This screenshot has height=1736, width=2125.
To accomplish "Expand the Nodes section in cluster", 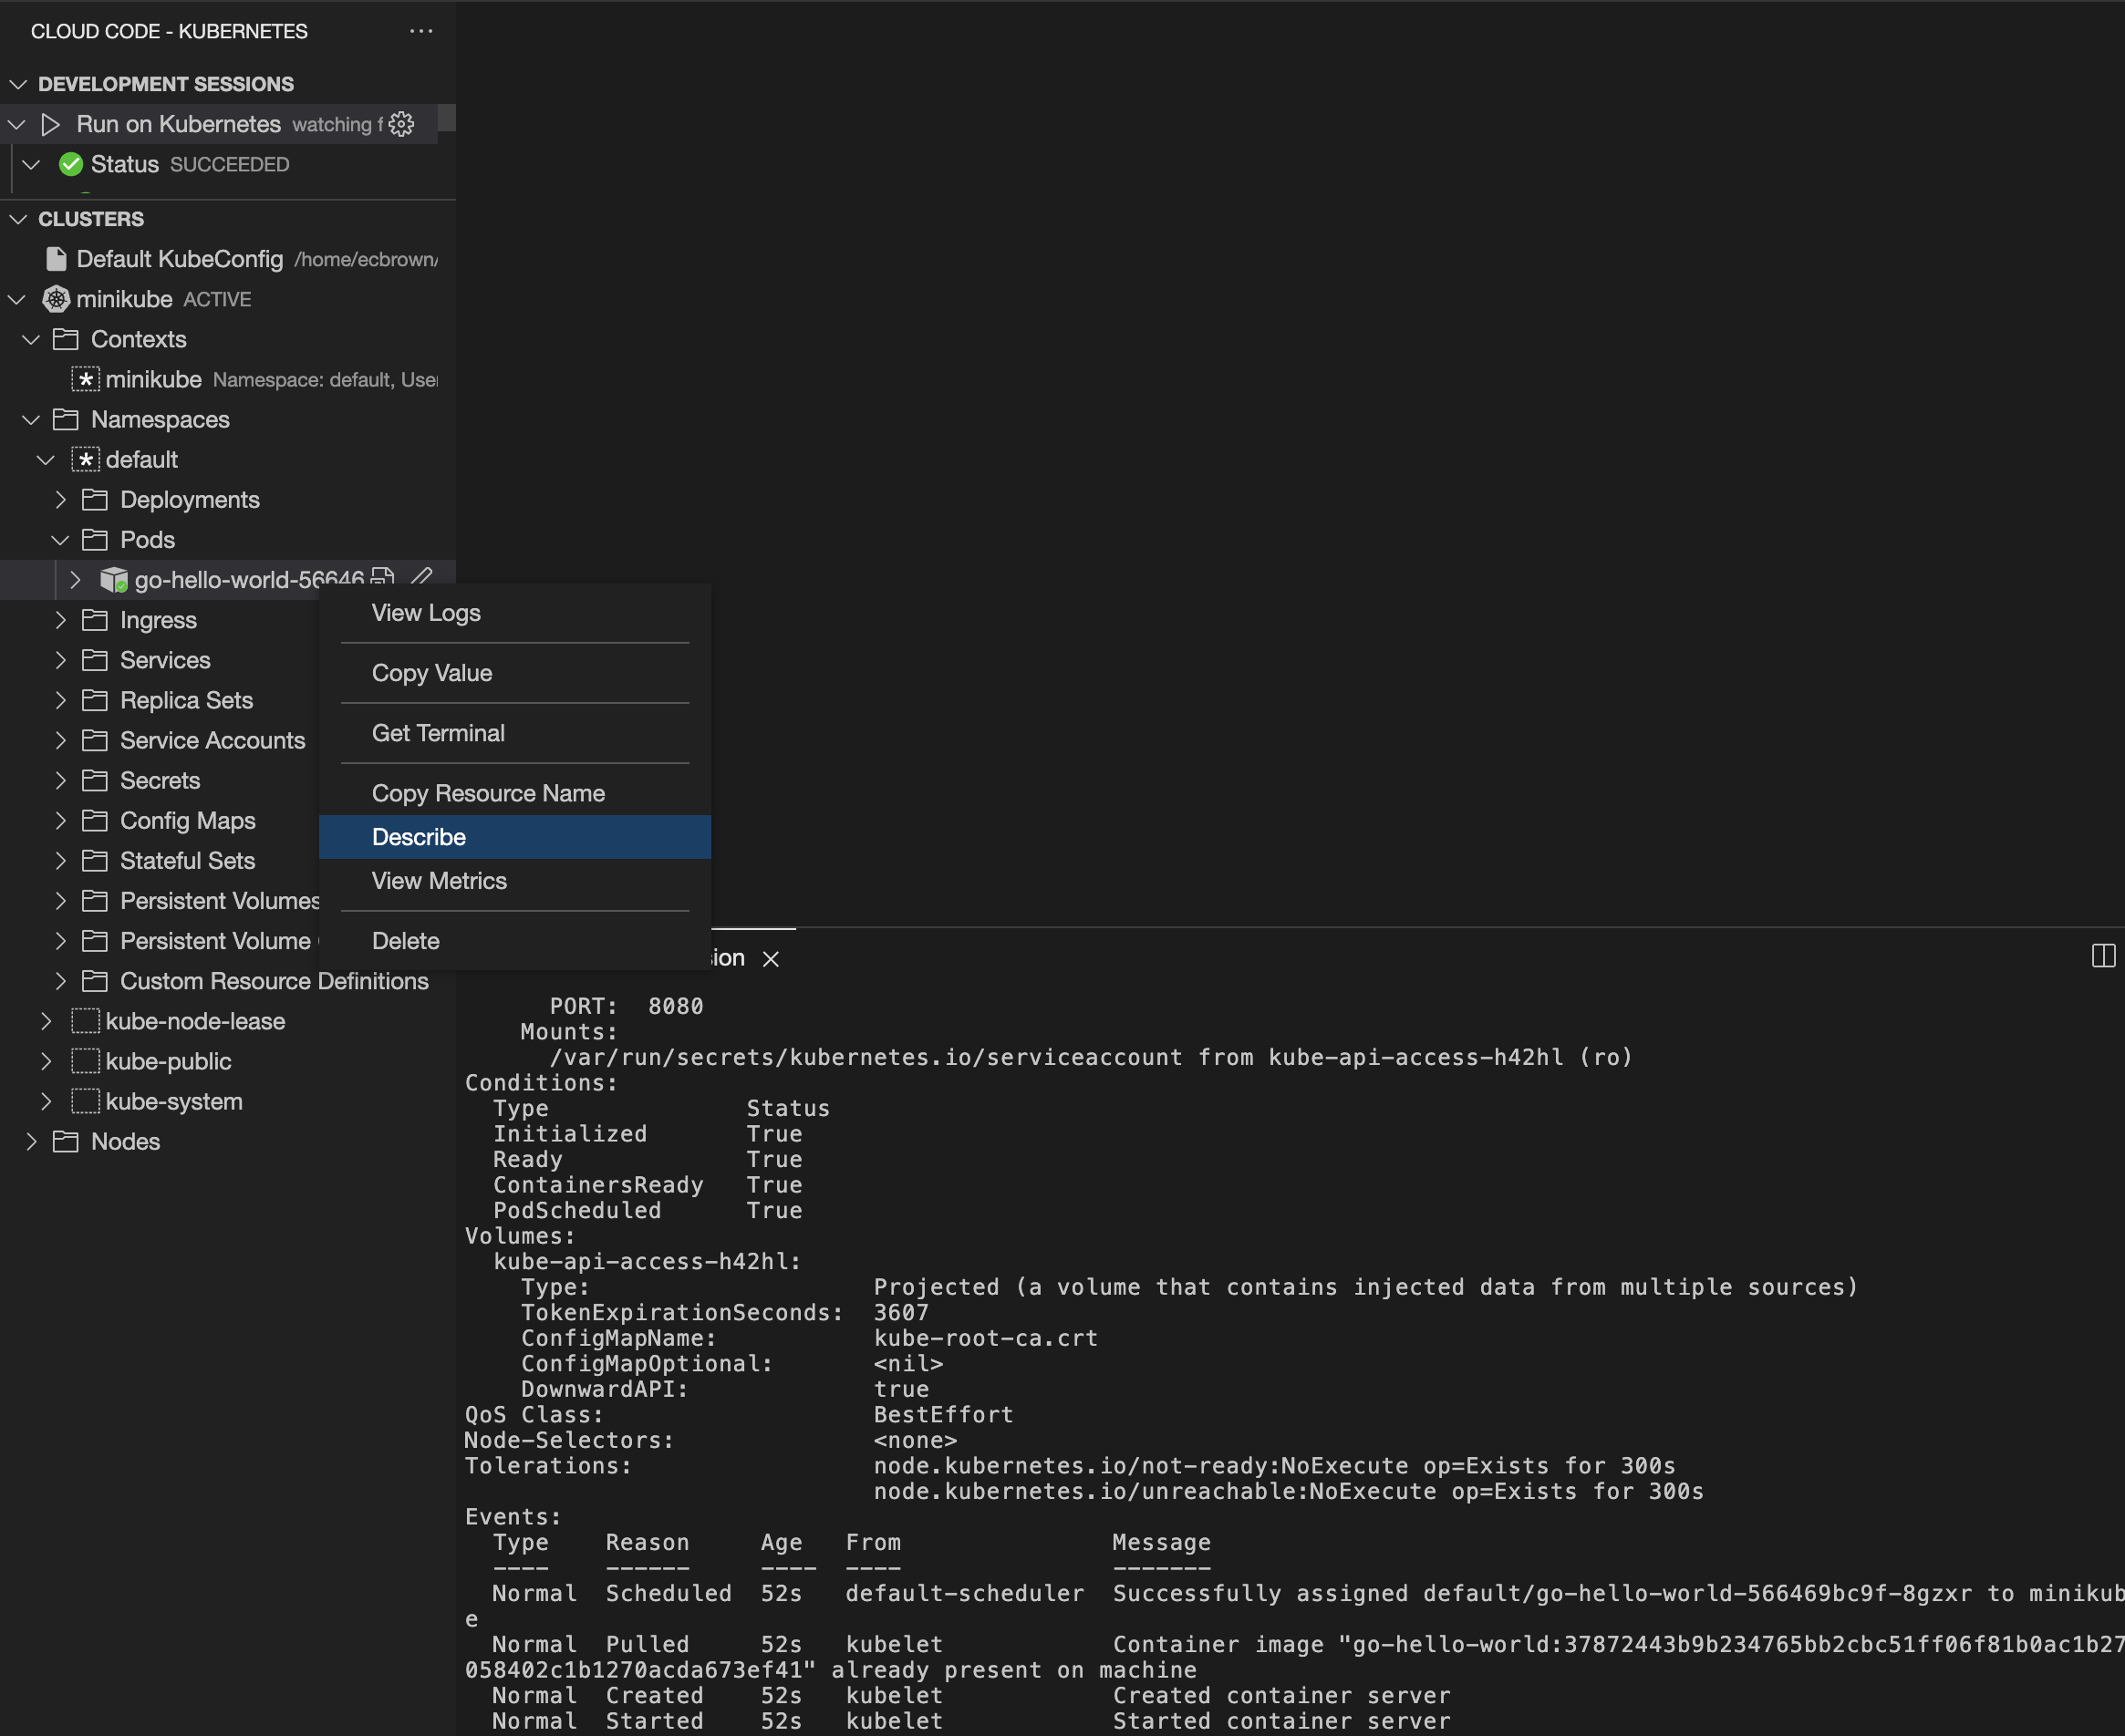I will click(x=32, y=1140).
